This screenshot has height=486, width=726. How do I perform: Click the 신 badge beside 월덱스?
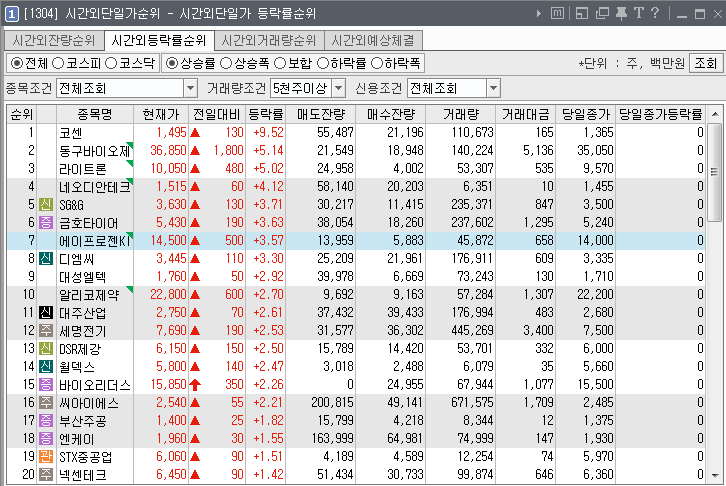pos(45,367)
